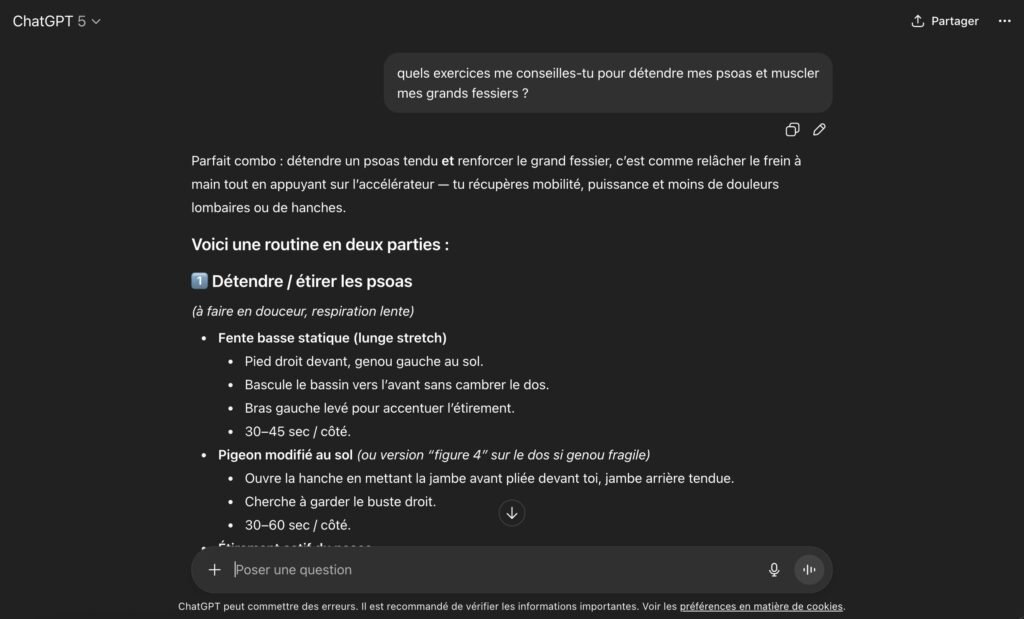Open the ChatGPT 5 model selector

pyautogui.click(x=57, y=21)
